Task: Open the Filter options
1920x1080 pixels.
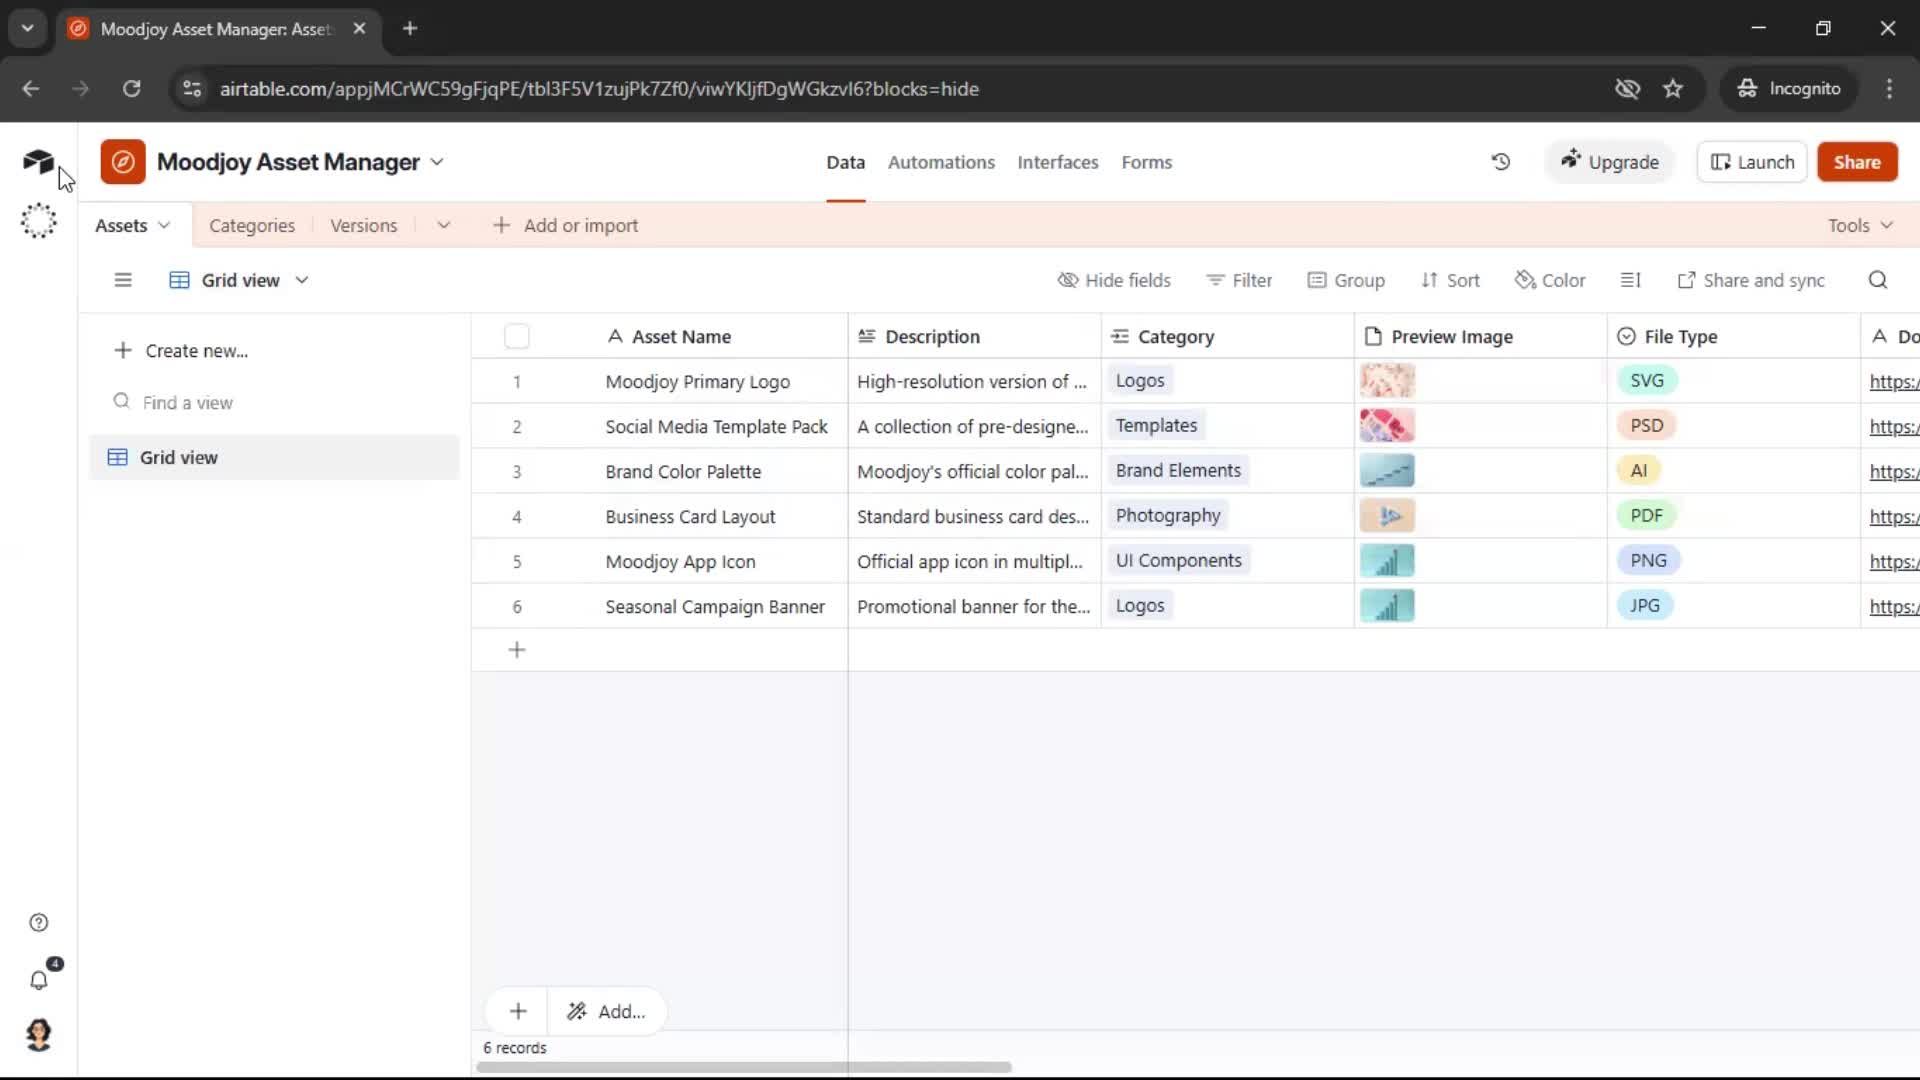Action: 1239,280
